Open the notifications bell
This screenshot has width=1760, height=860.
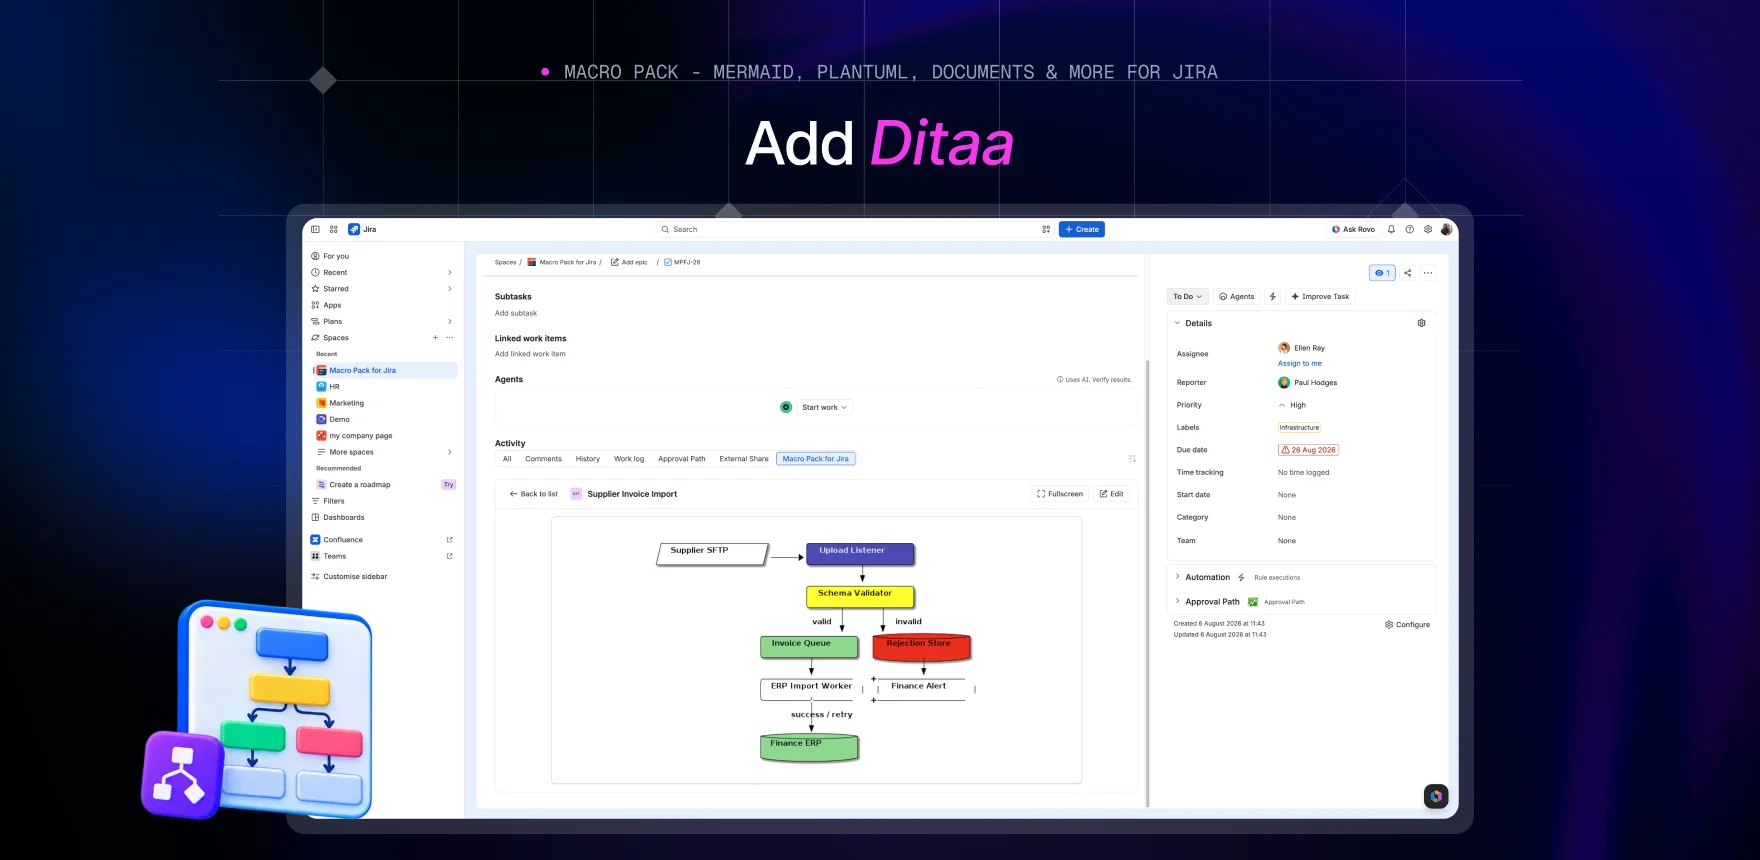1391,229
